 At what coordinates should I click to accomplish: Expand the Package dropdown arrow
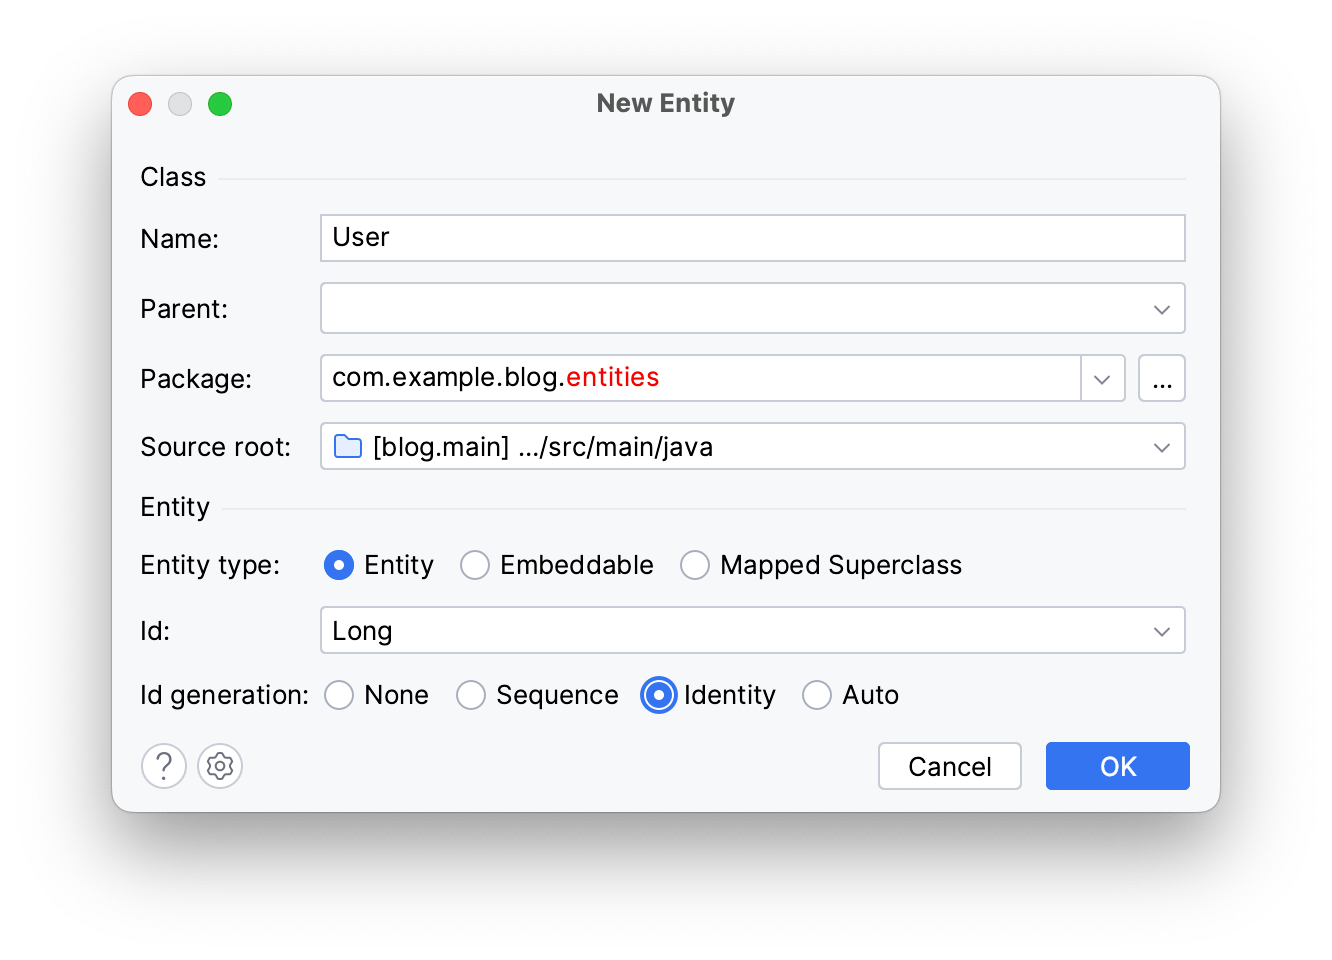point(1102,378)
